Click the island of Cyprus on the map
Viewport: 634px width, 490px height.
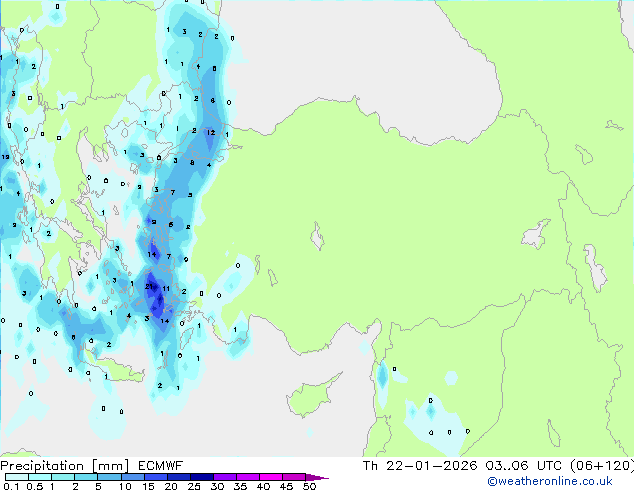click(x=312, y=396)
